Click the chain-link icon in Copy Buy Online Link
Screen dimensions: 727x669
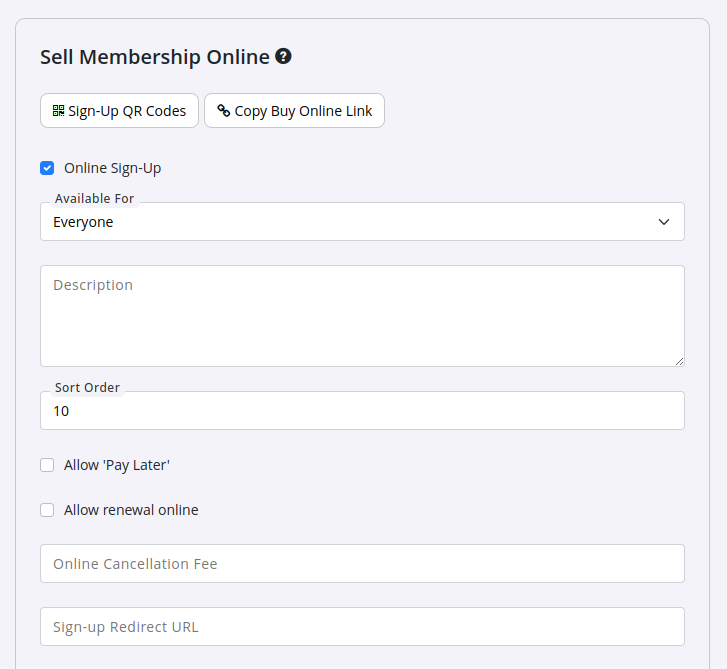click(224, 111)
